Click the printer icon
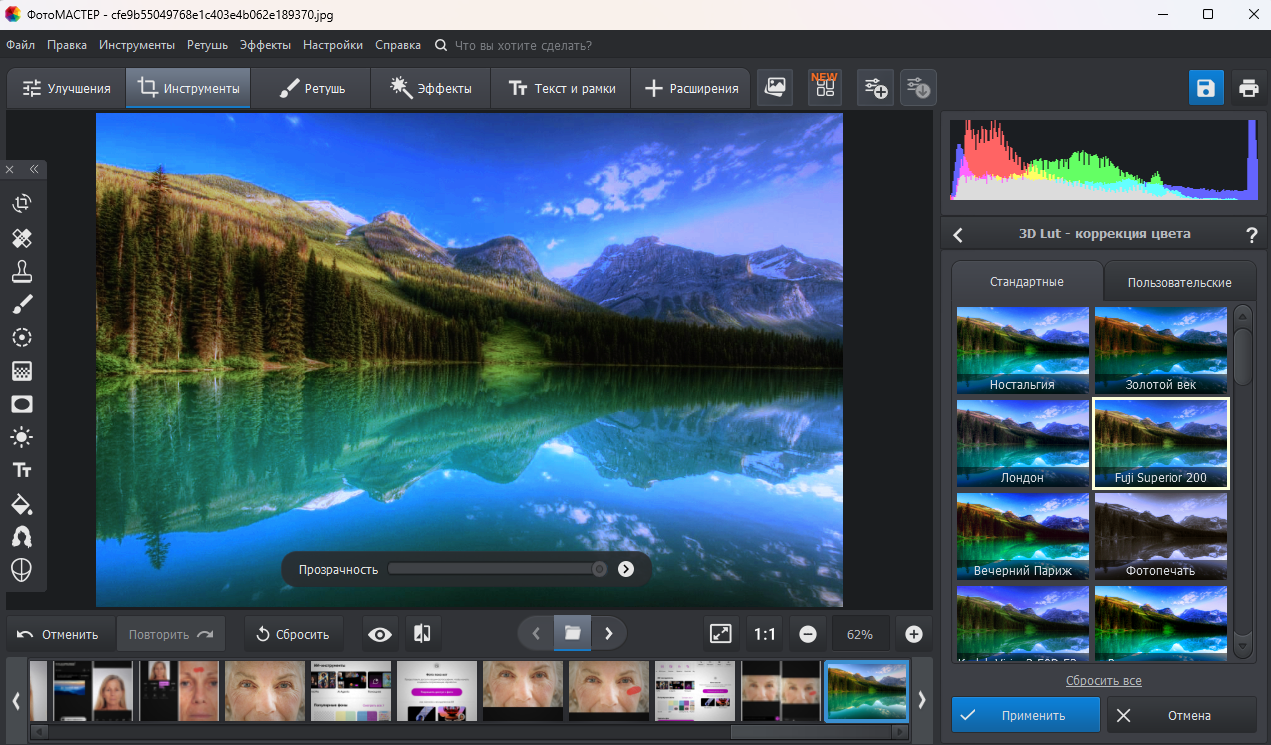This screenshot has width=1271, height=745. tap(1248, 88)
